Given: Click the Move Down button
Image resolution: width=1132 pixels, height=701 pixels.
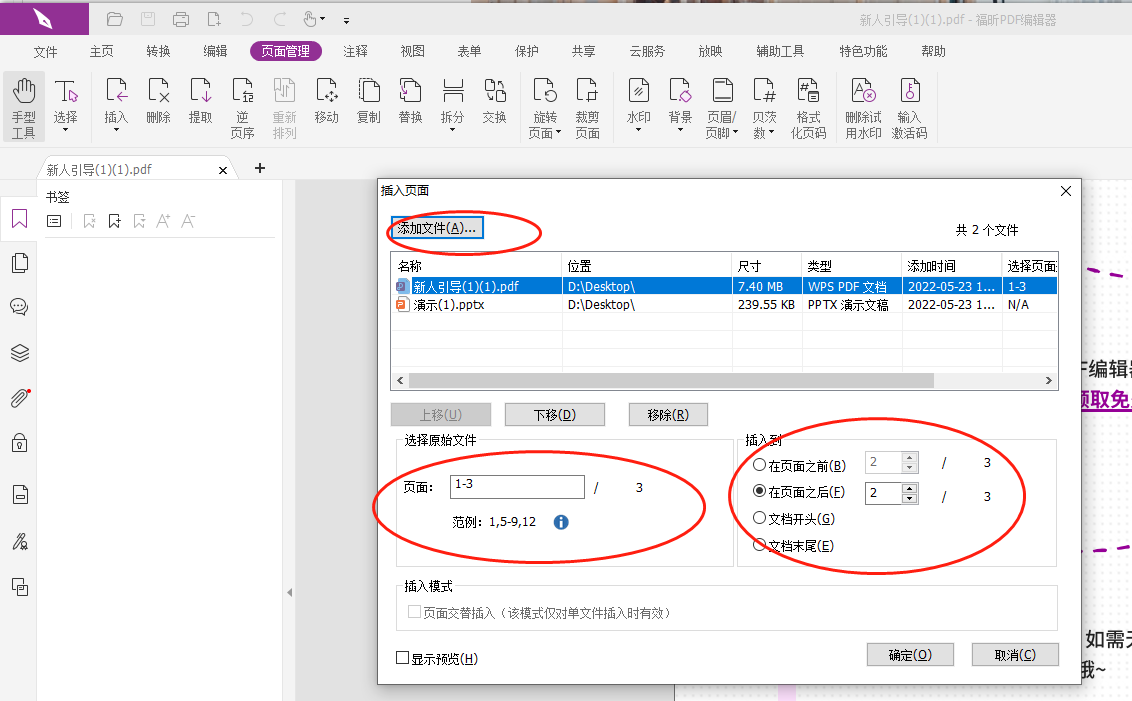Looking at the screenshot, I should pos(554,414).
